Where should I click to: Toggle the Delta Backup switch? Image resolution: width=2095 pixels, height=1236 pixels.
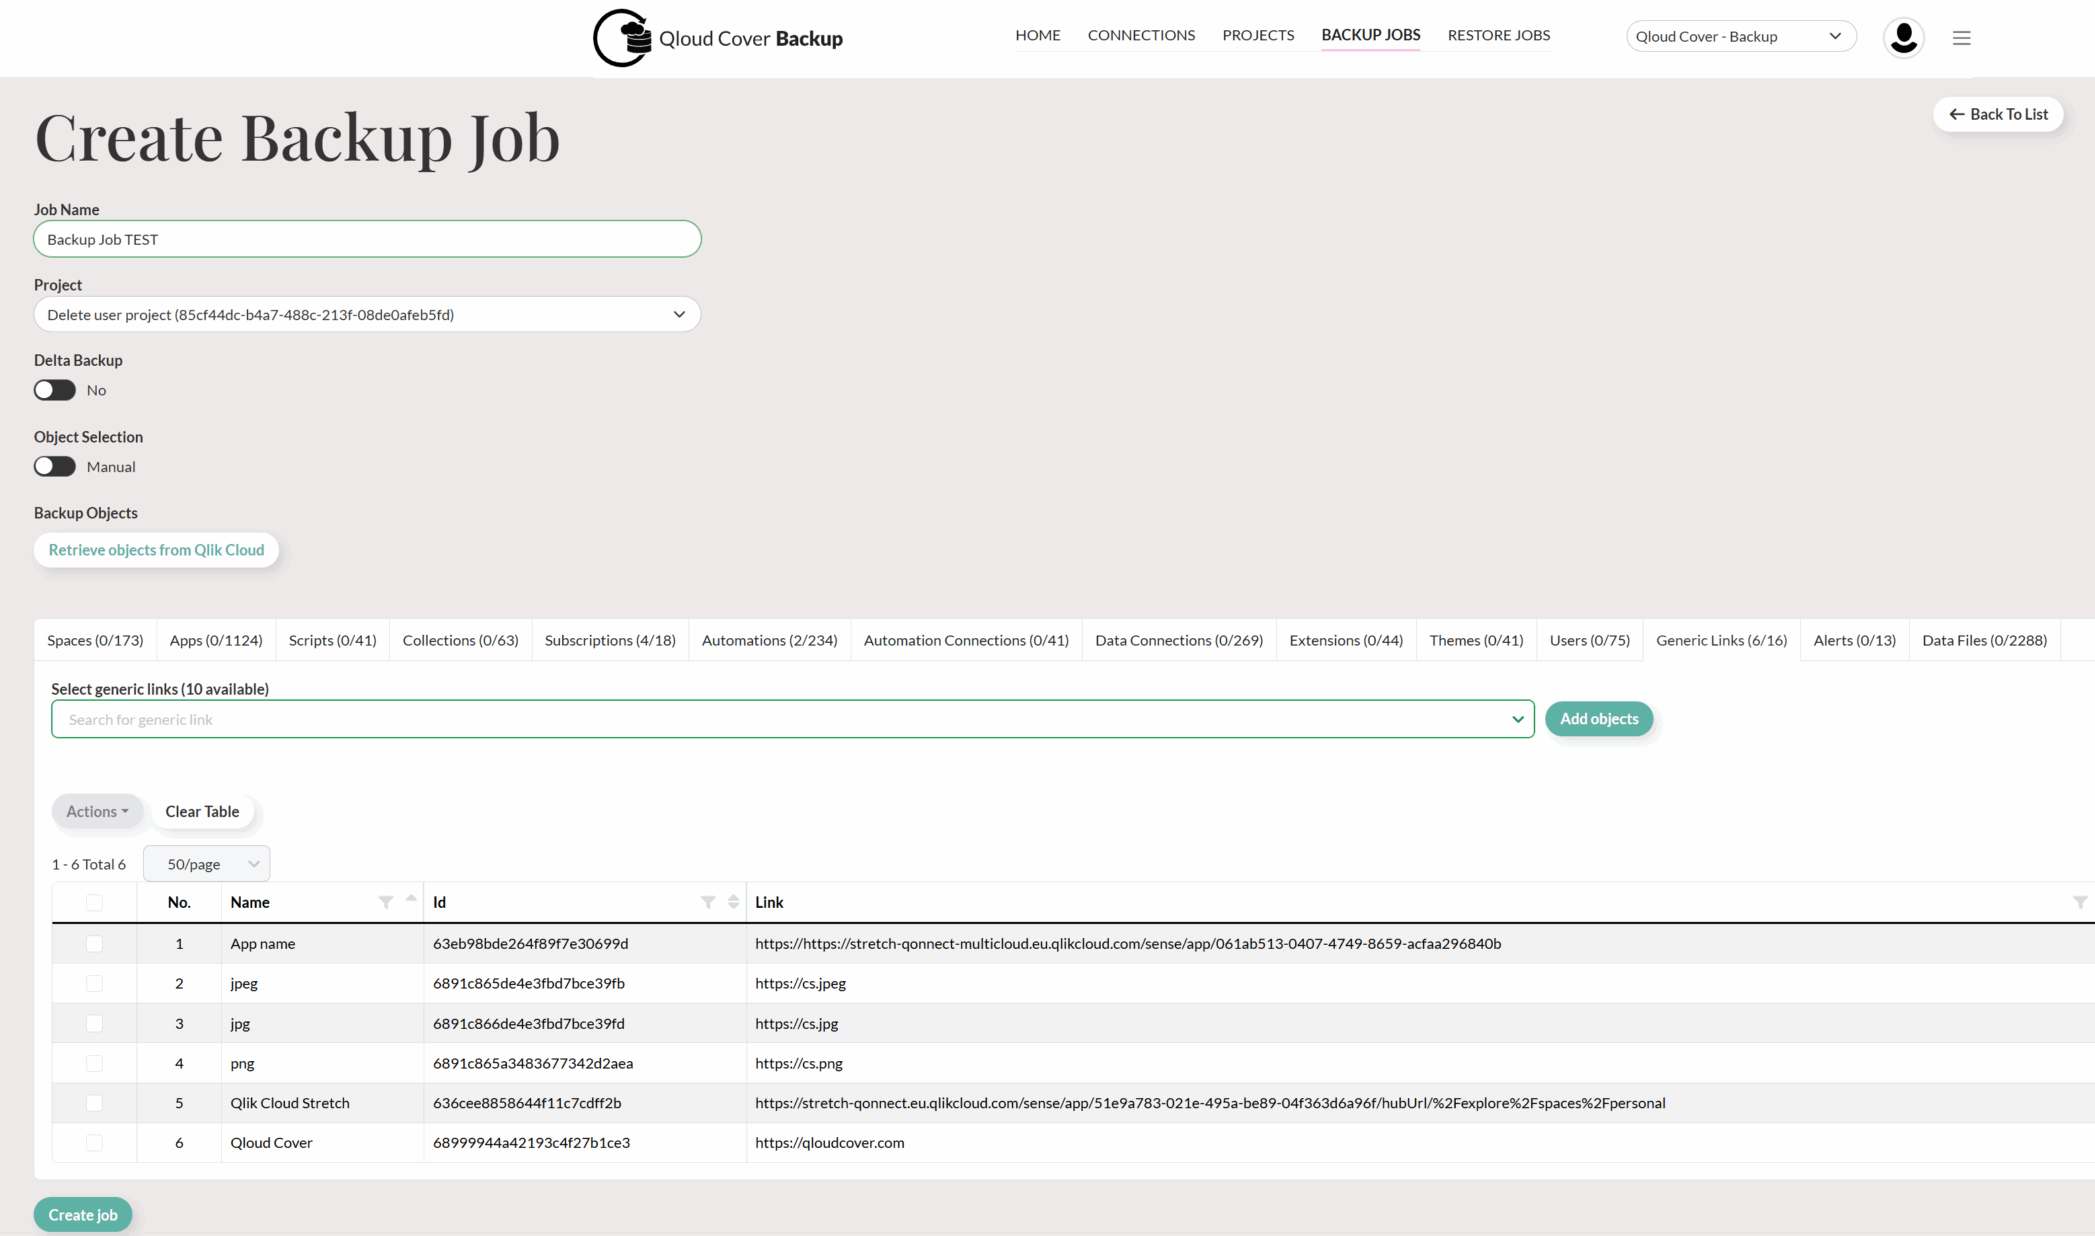tap(55, 390)
